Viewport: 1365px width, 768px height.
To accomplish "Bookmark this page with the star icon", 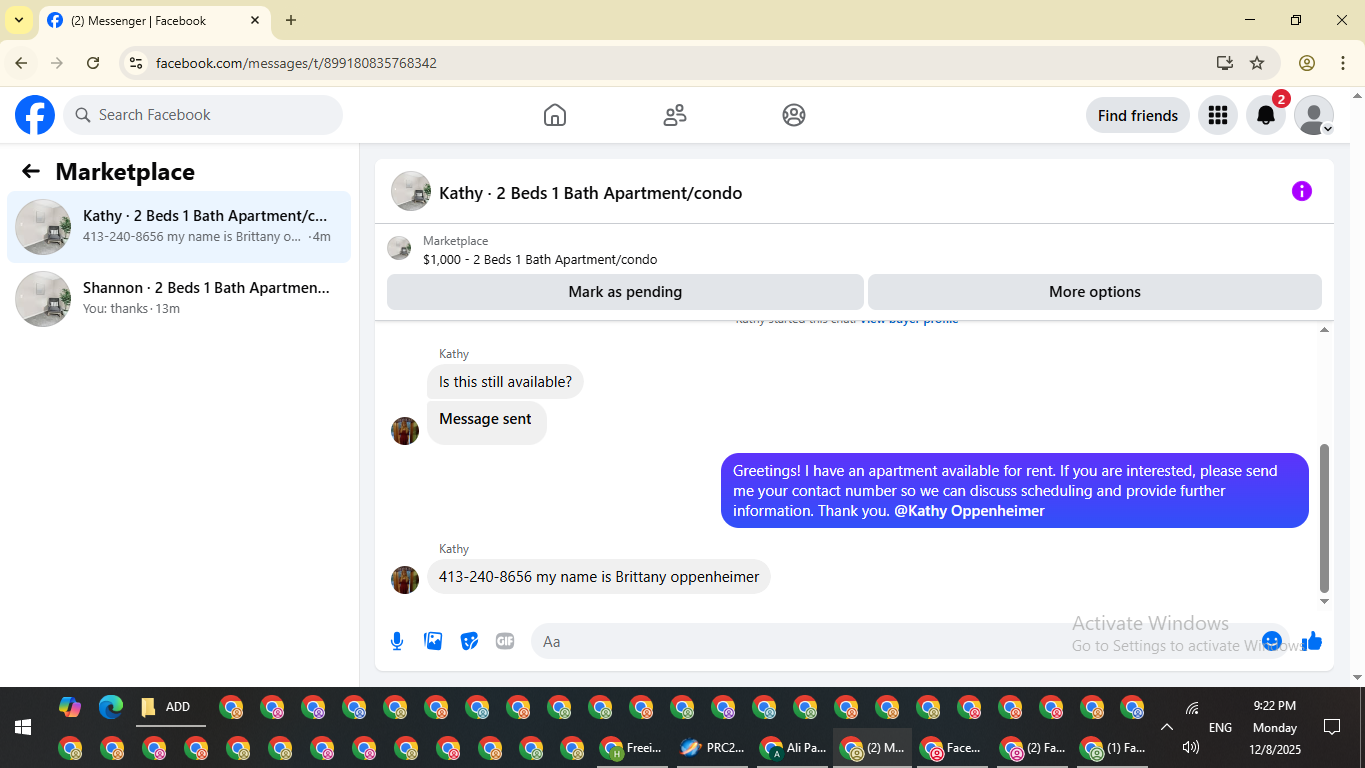I will click(x=1257, y=63).
